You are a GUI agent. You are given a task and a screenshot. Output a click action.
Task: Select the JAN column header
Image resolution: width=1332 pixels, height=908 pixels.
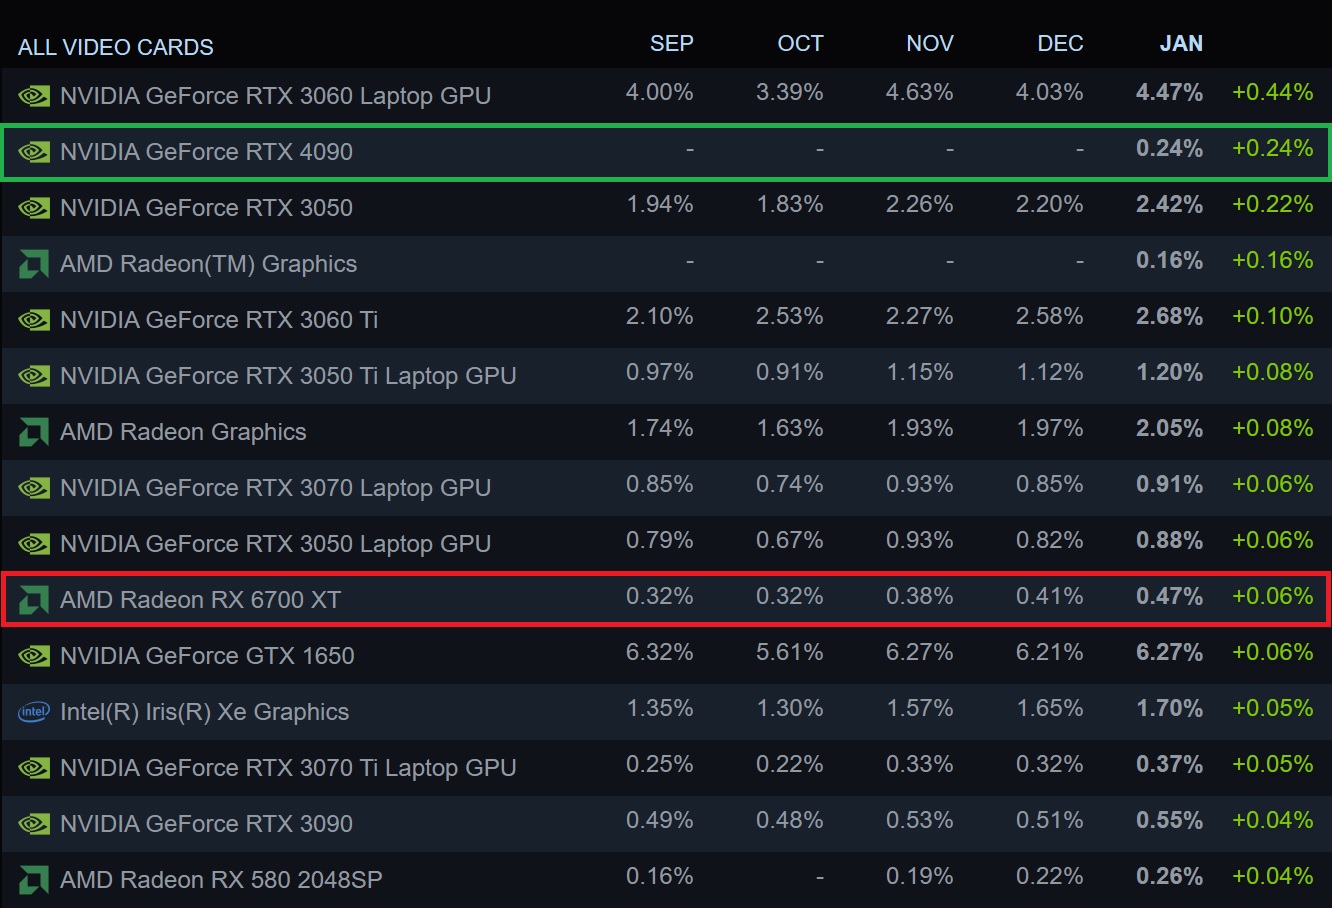point(1180,44)
